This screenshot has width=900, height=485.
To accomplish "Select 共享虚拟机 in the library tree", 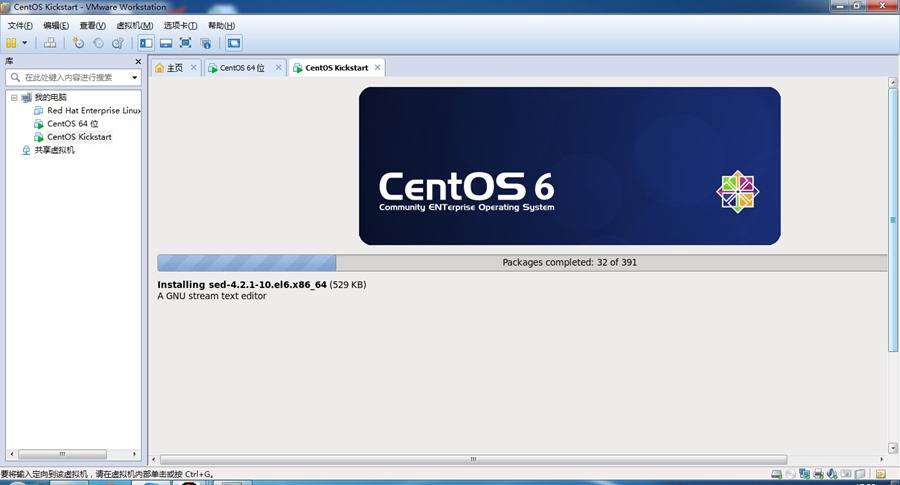I will click(x=54, y=150).
